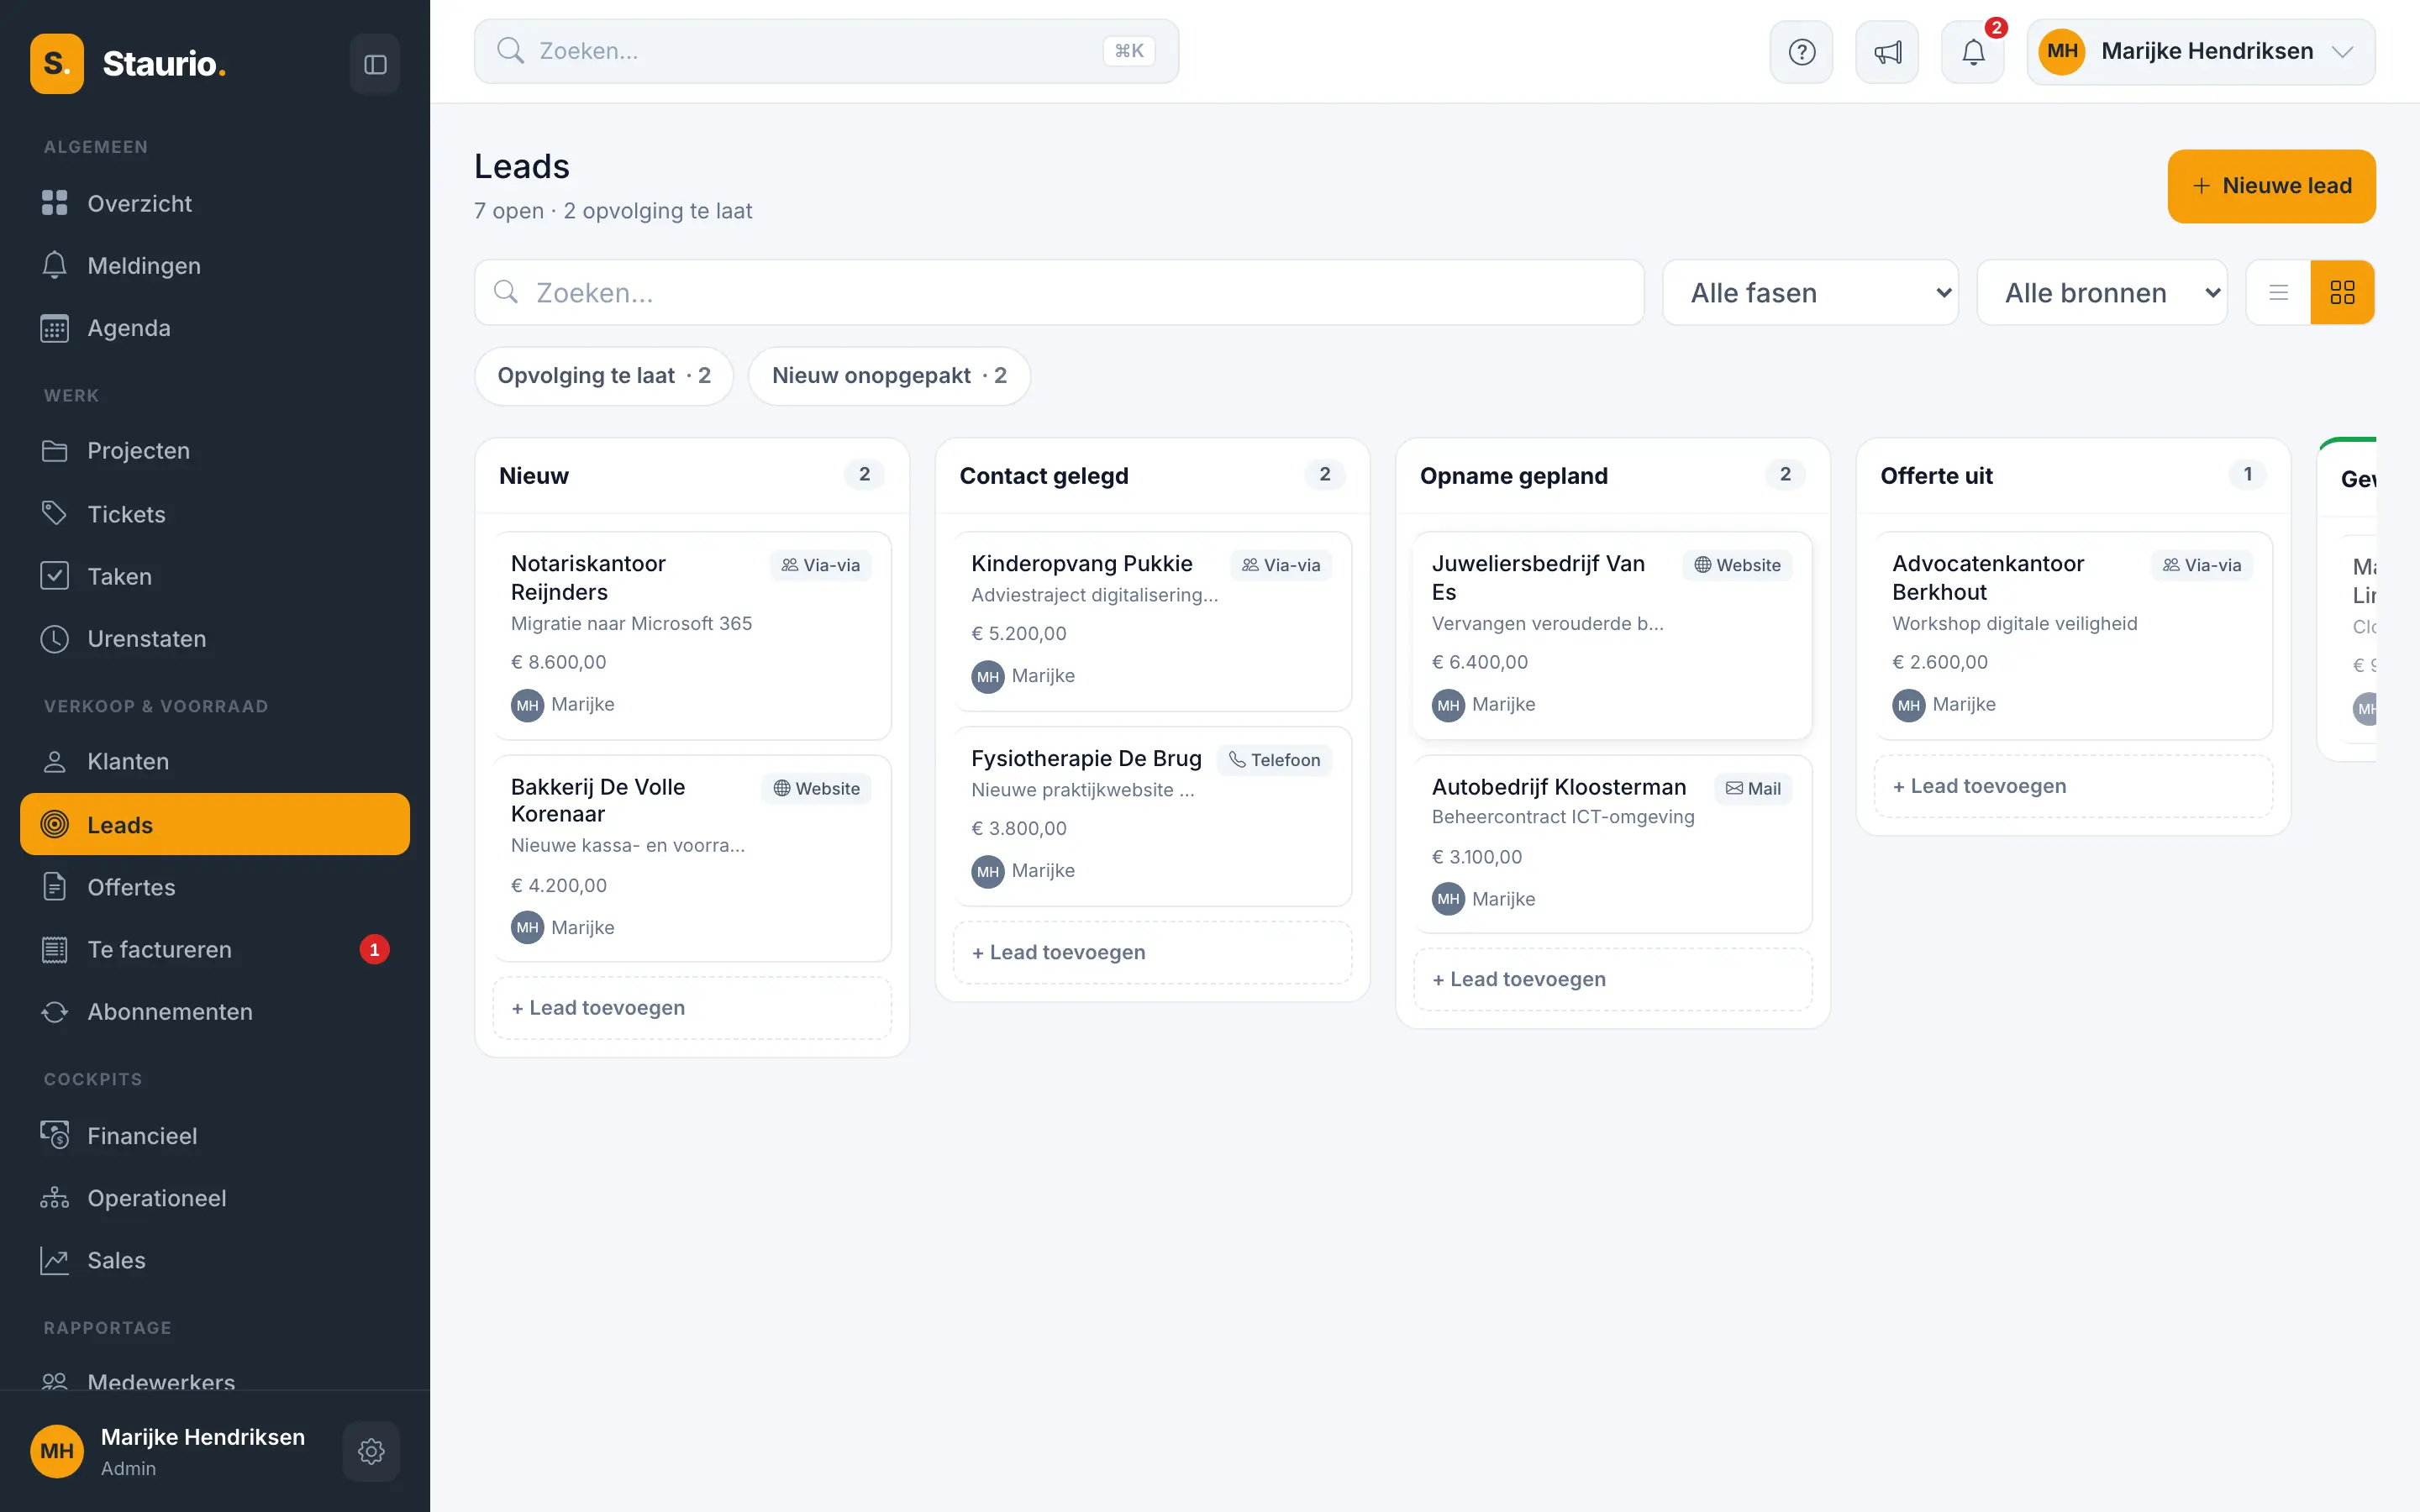Viewport: 2420px width, 1512px height.
Task: Click the Sales chart icon
Action: [55, 1260]
